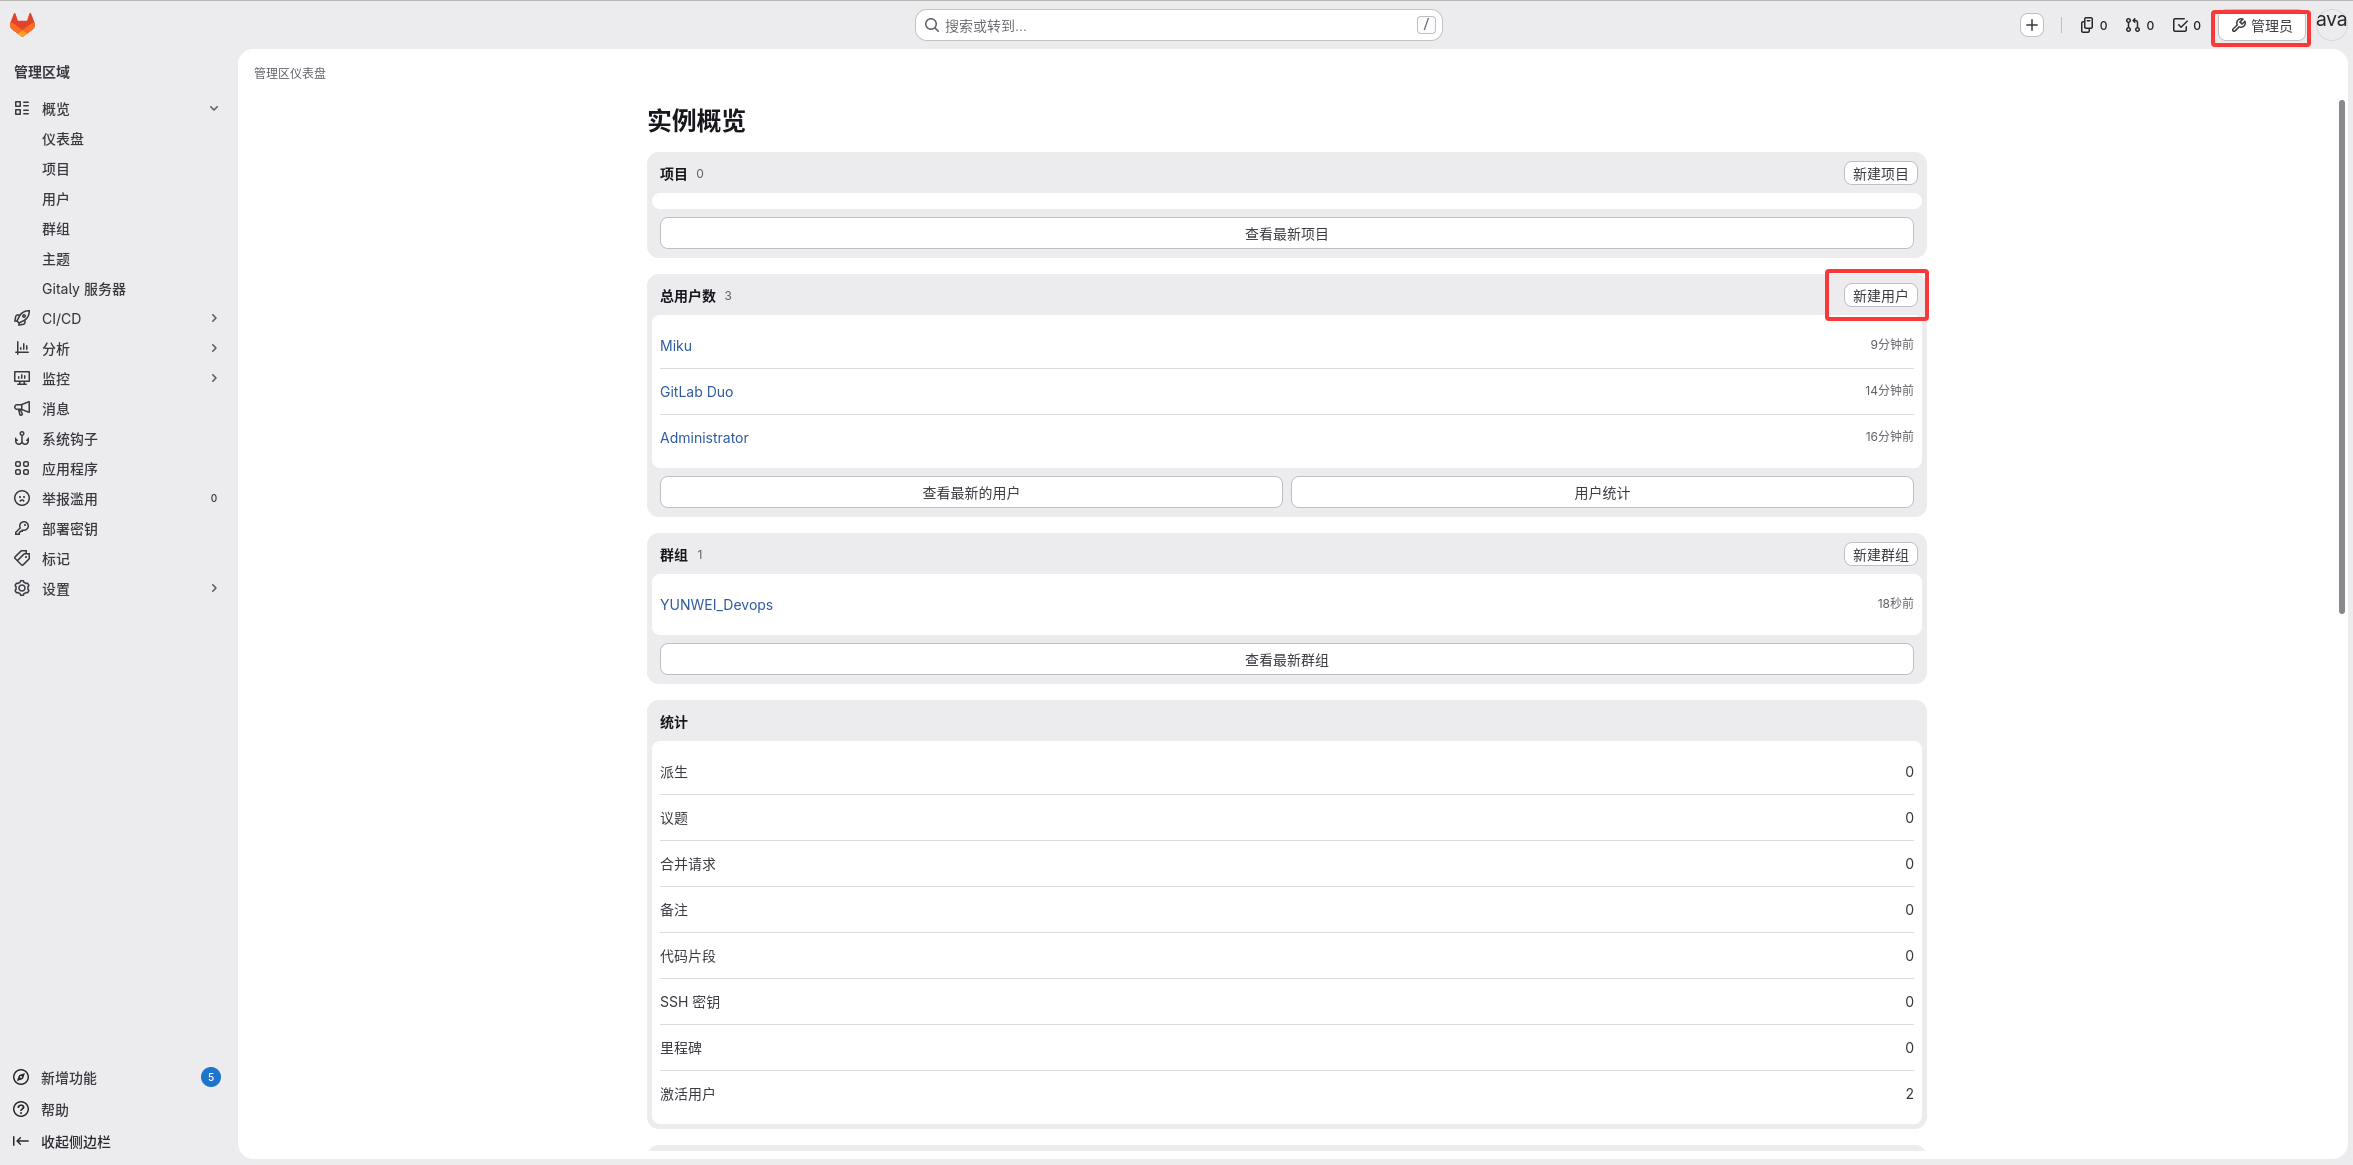Open the YUNWEI_Devops group link
The width and height of the screenshot is (2353, 1165).
(x=716, y=605)
